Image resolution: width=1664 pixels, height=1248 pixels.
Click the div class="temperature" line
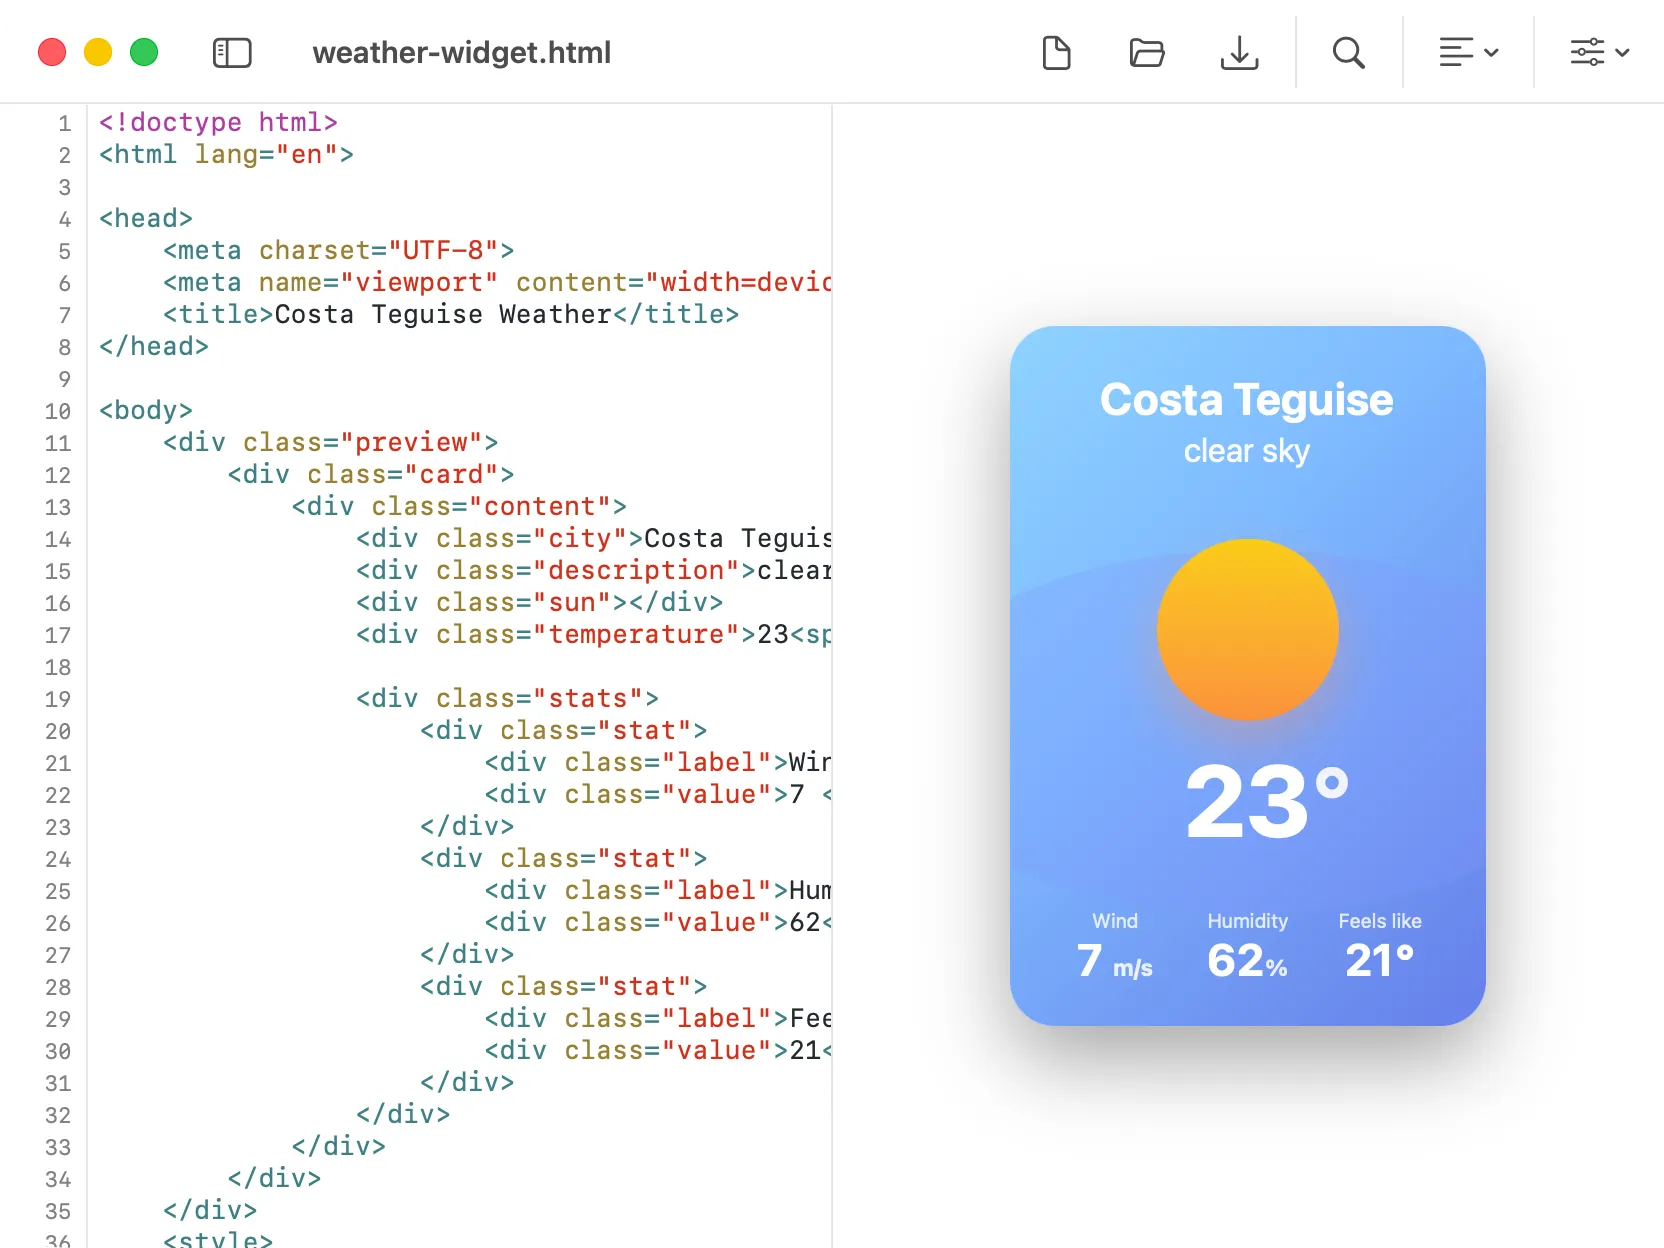[594, 634]
